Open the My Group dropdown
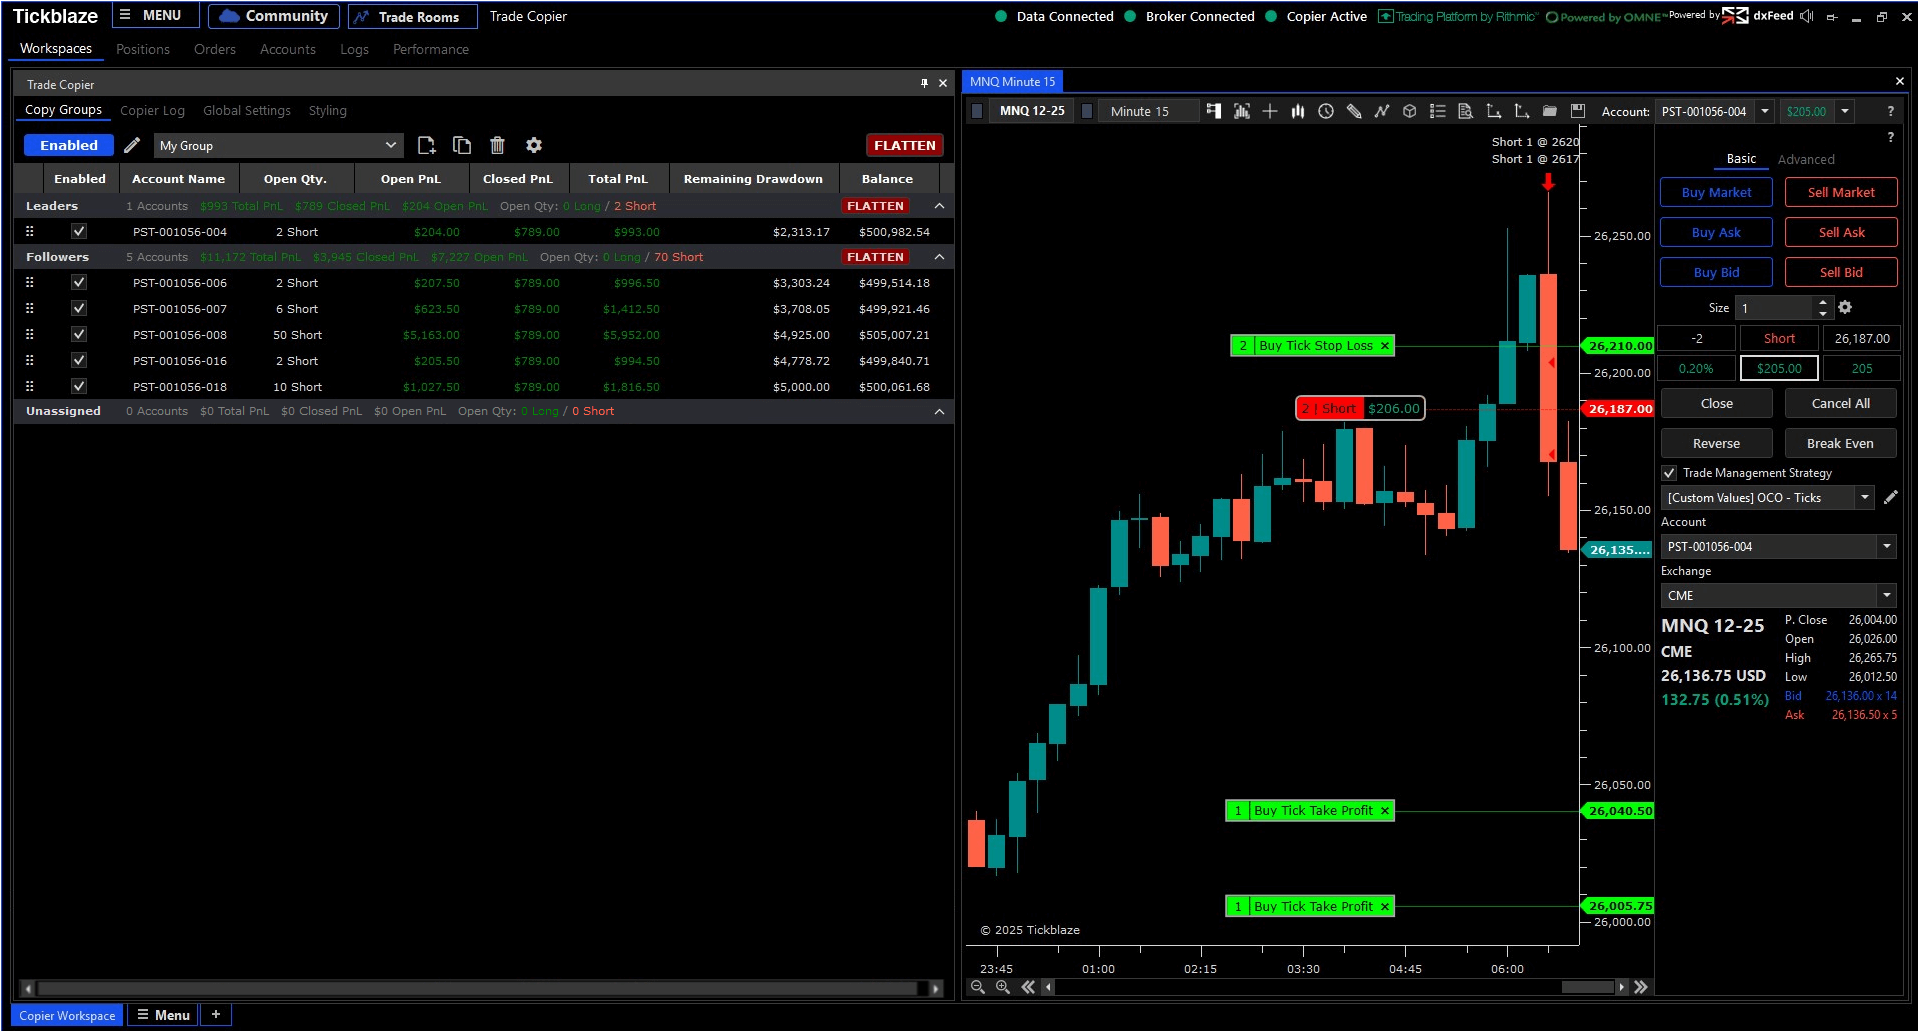1919x1032 pixels. tap(279, 146)
